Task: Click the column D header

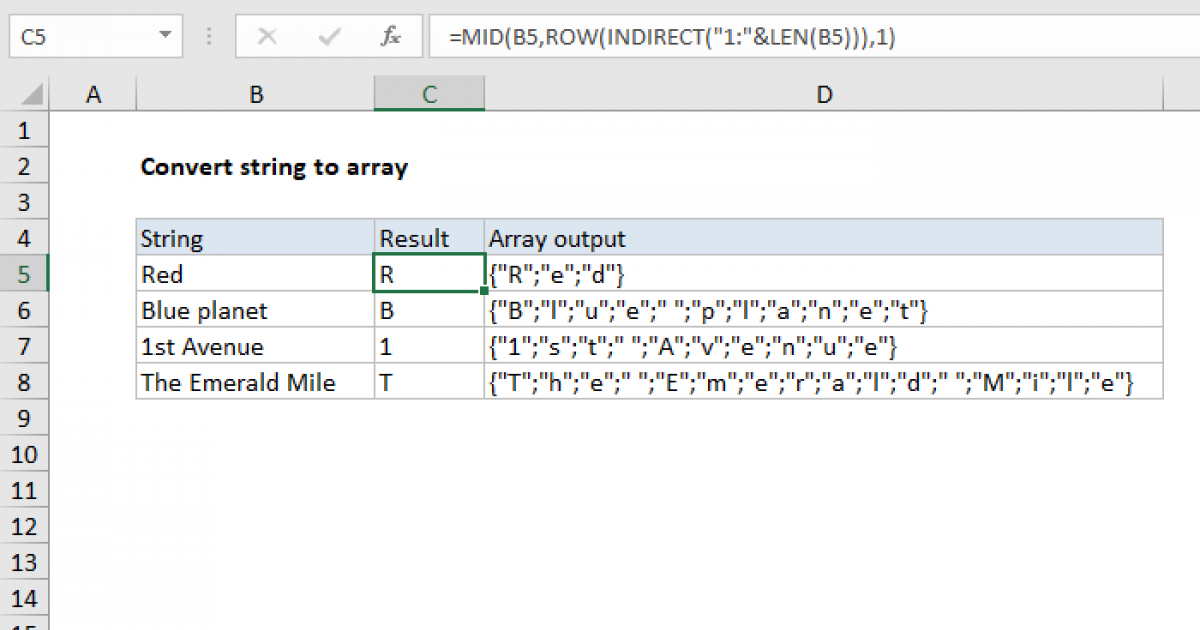Action: tap(823, 93)
